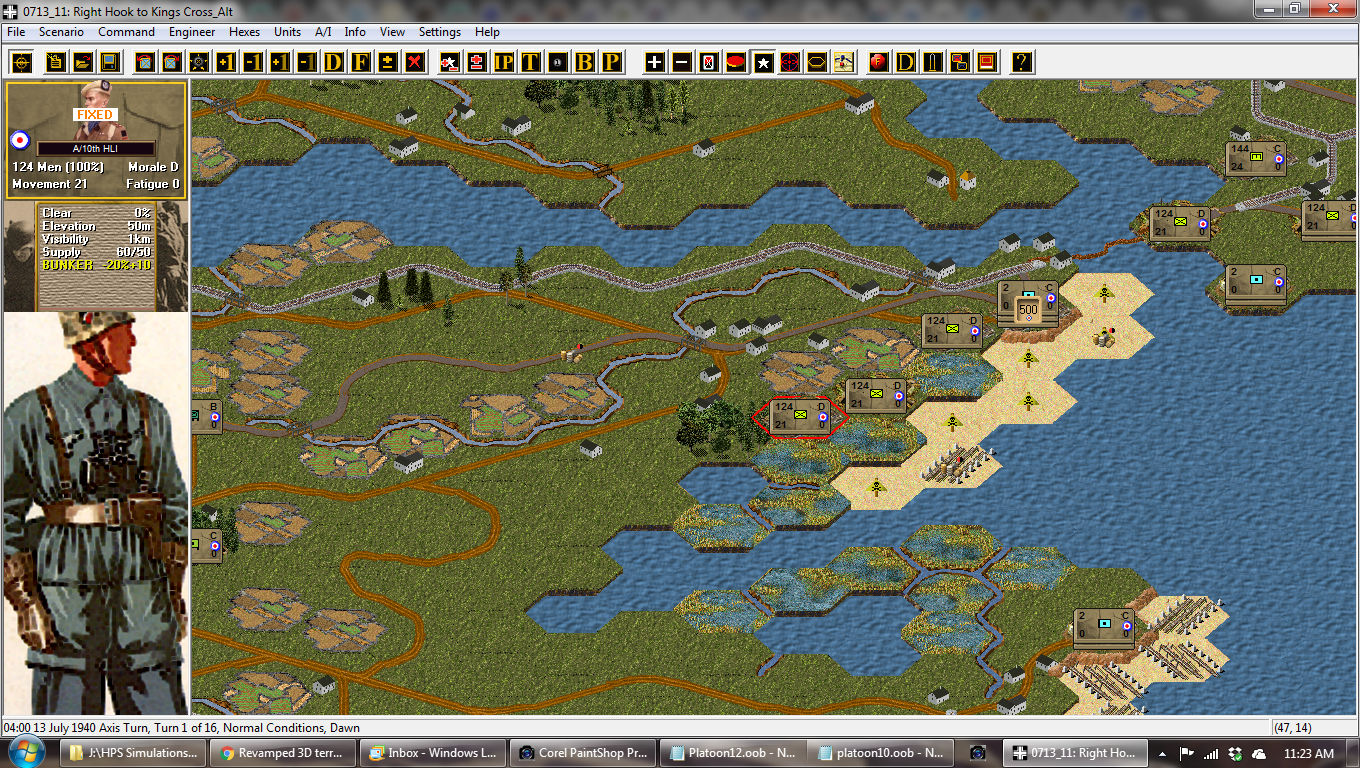Viewport: 1360px width, 768px height.
Task: Click the A/10th HLI unit name bar
Action: coord(96,149)
